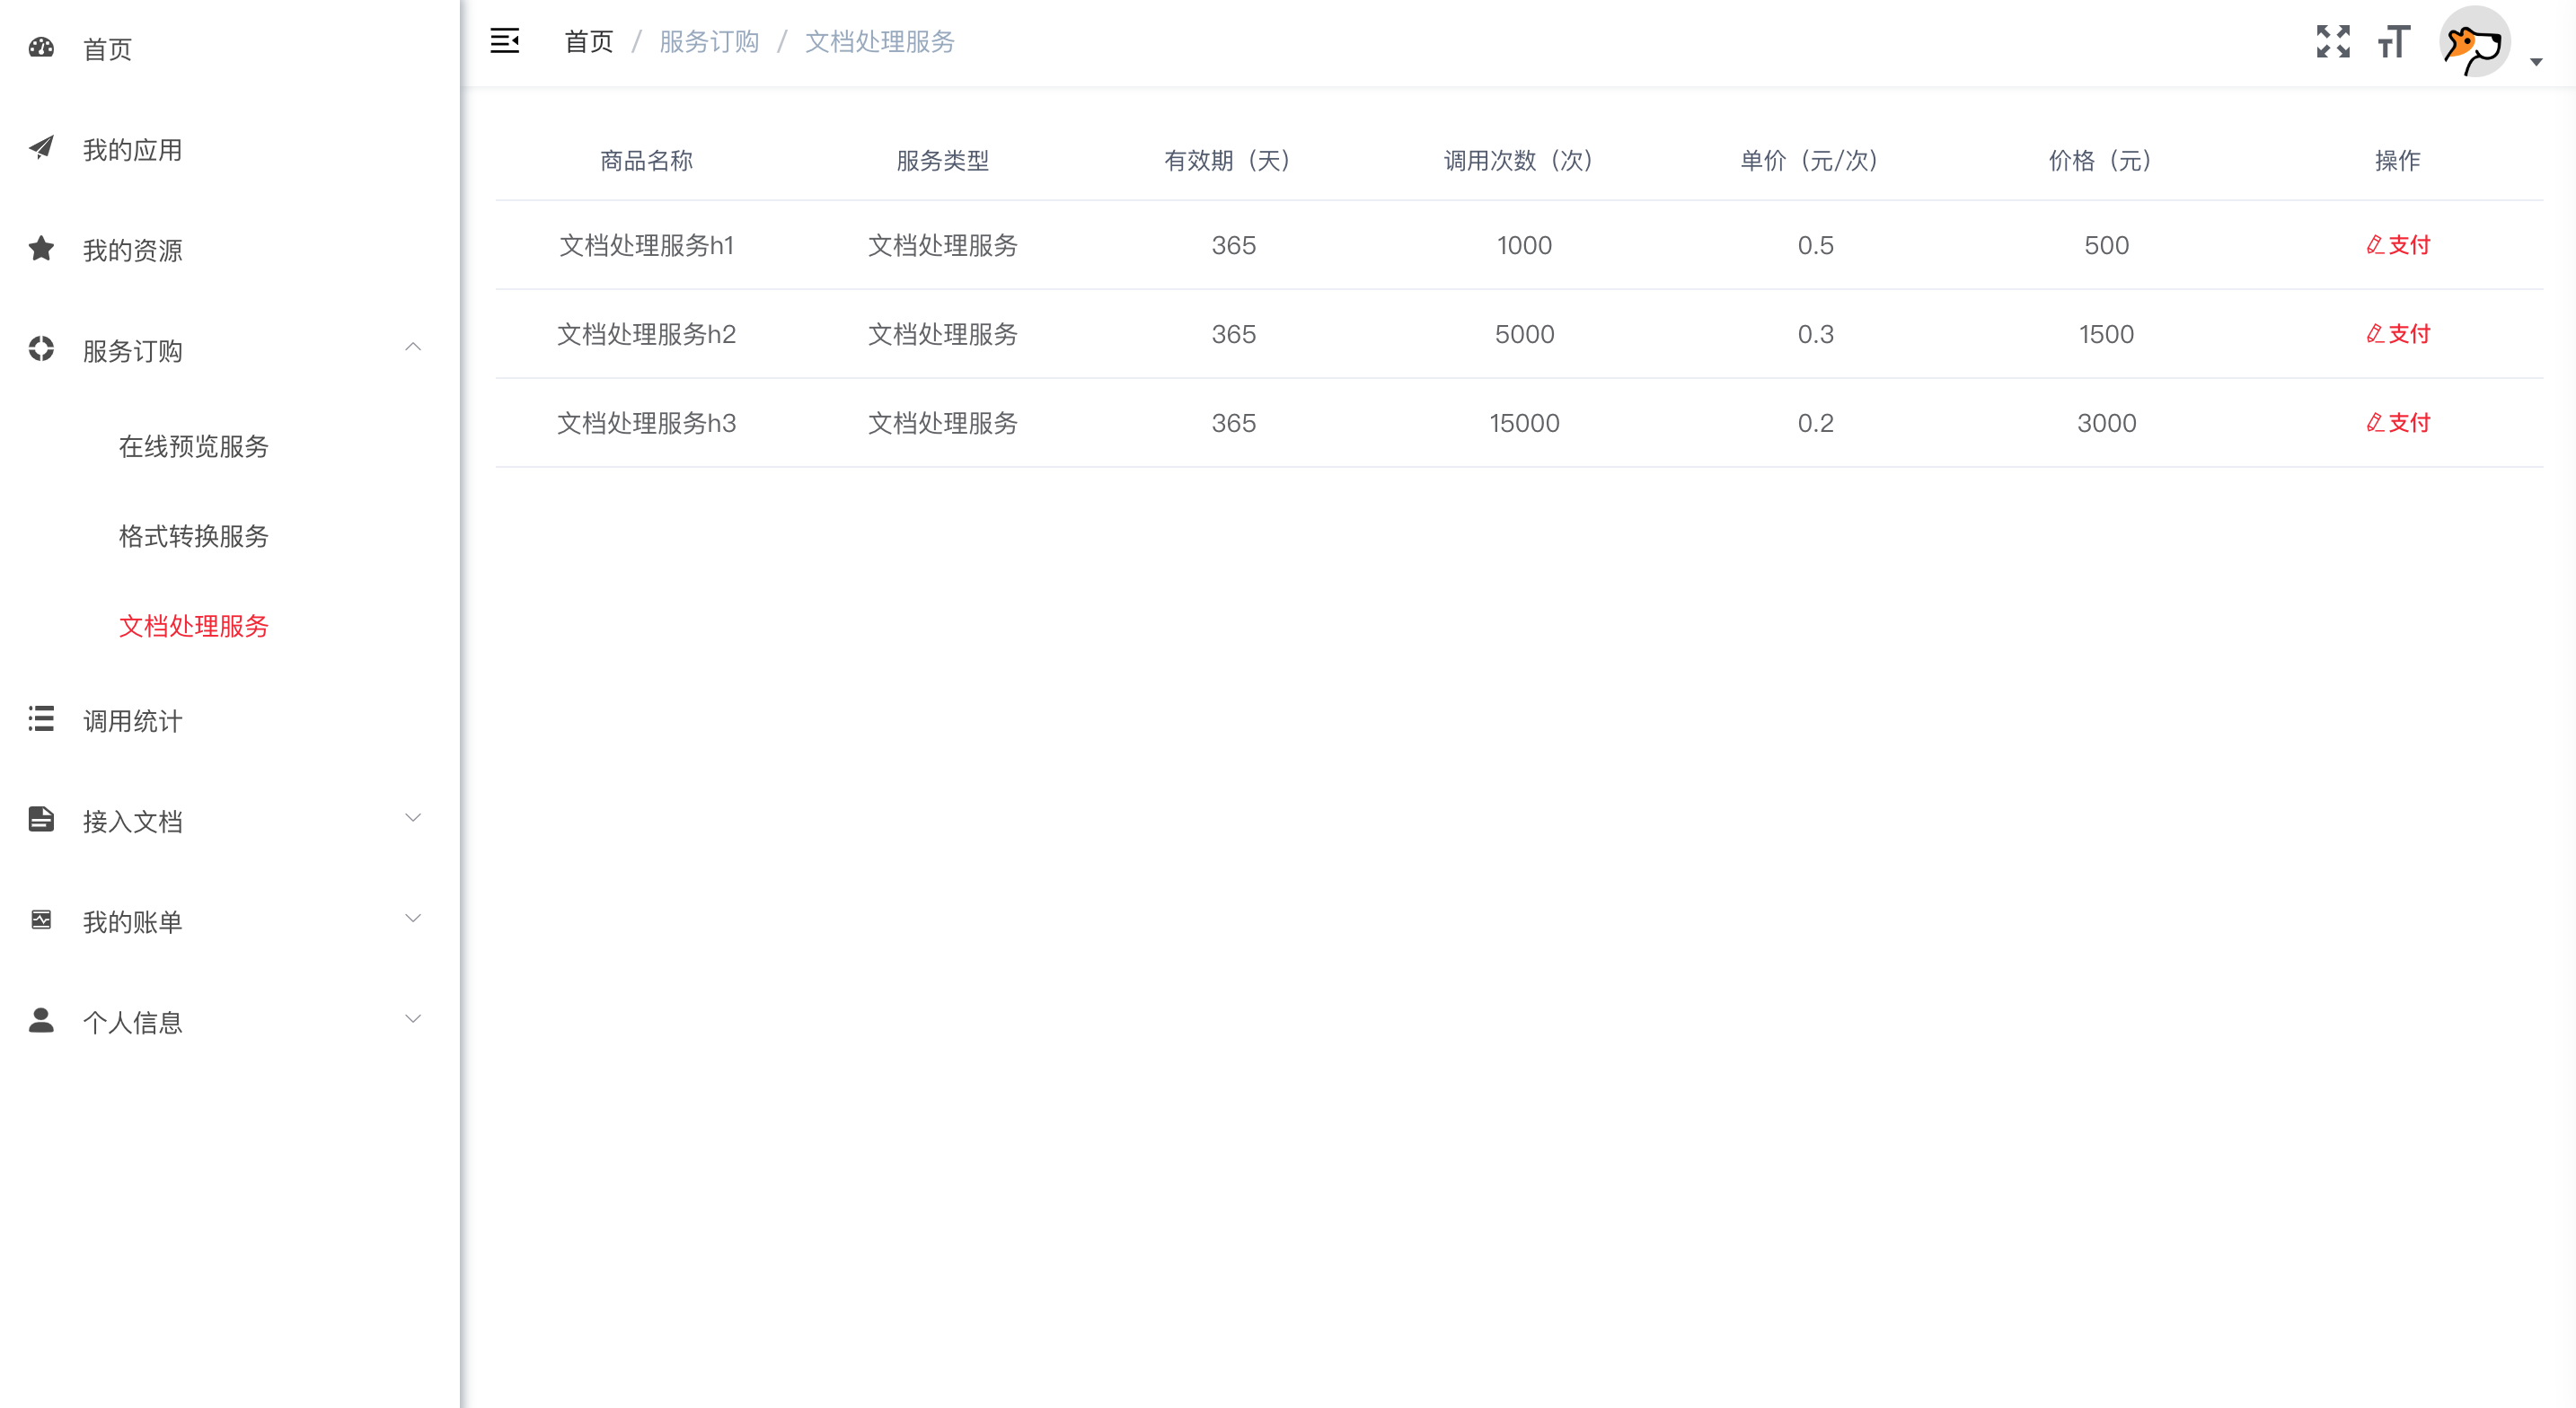Select the 文档处理服务h2 name cell
The width and height of the screenshot is (2576, 1408).
tap(646, 334)
